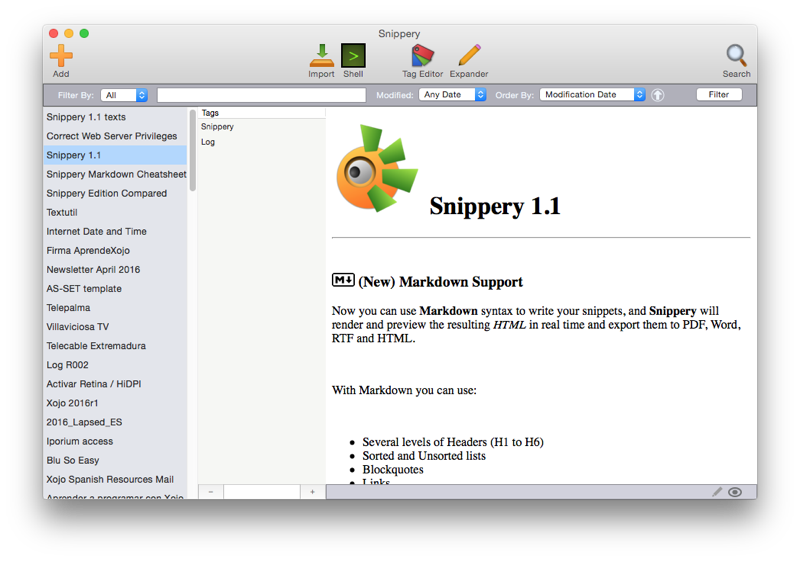Open Snippery Markdown Cheatsheet snippet
This screenshot has width=800, height=561.
[x=115, y=174]
